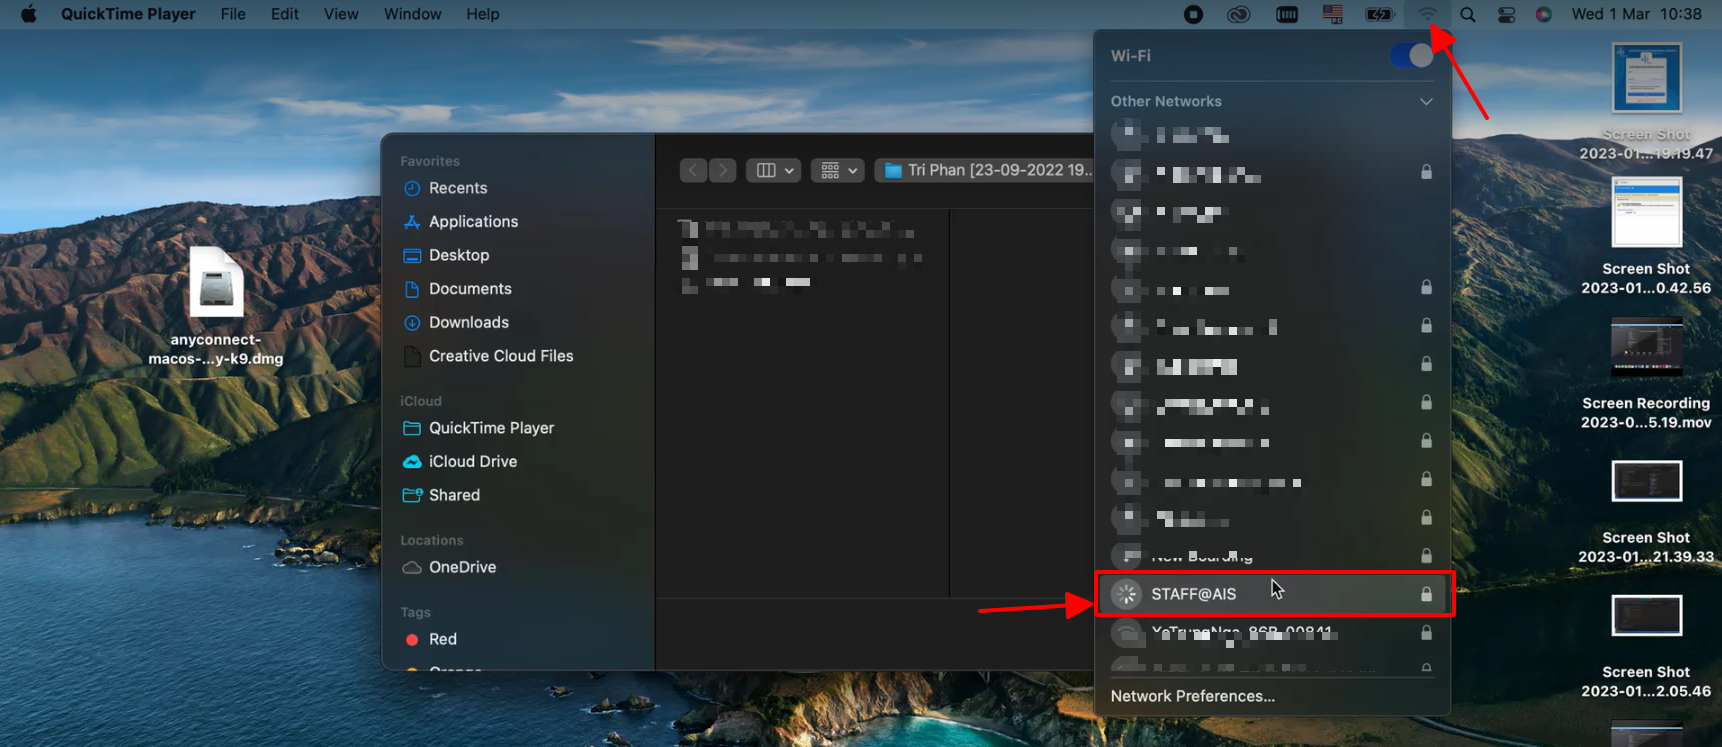The image size is (1722, 747).
Task: Open Downloads in Finder sidebar
Action: (x=468, y=322)
